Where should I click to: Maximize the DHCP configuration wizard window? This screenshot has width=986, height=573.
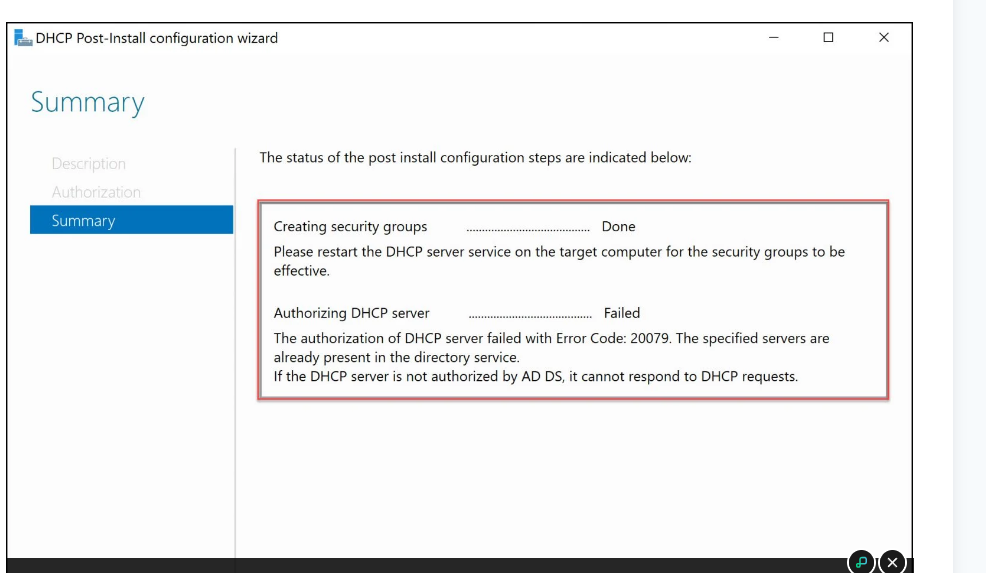828,38
